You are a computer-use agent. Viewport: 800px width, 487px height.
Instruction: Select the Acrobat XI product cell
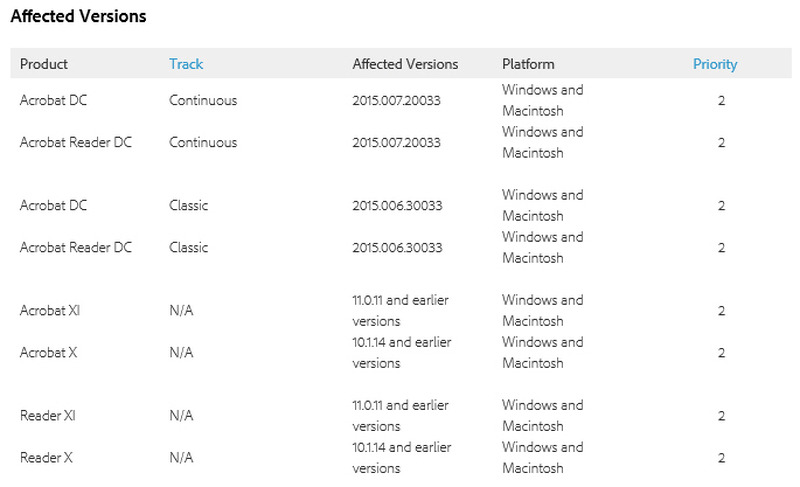[50, 311]
